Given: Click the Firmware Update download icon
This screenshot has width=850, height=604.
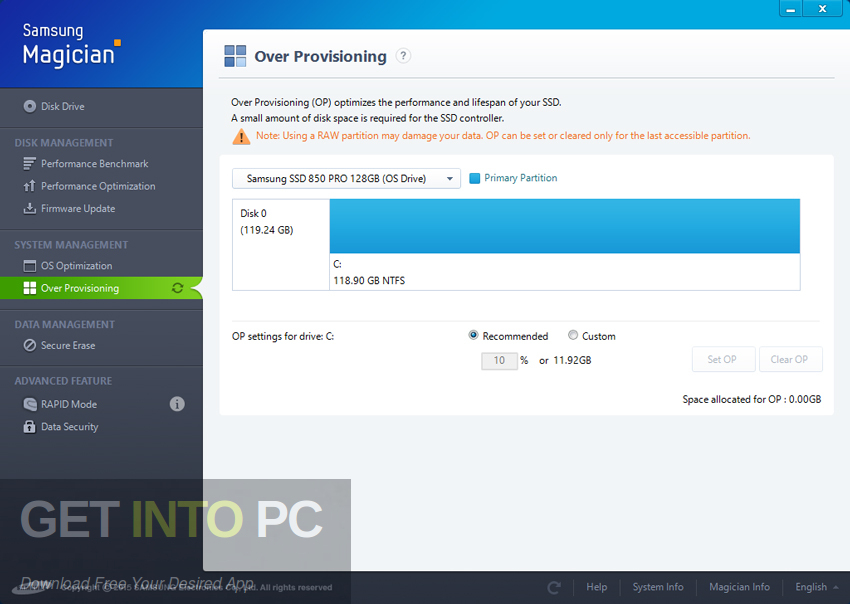Looking at the screenshot, I should pos(29,208).
